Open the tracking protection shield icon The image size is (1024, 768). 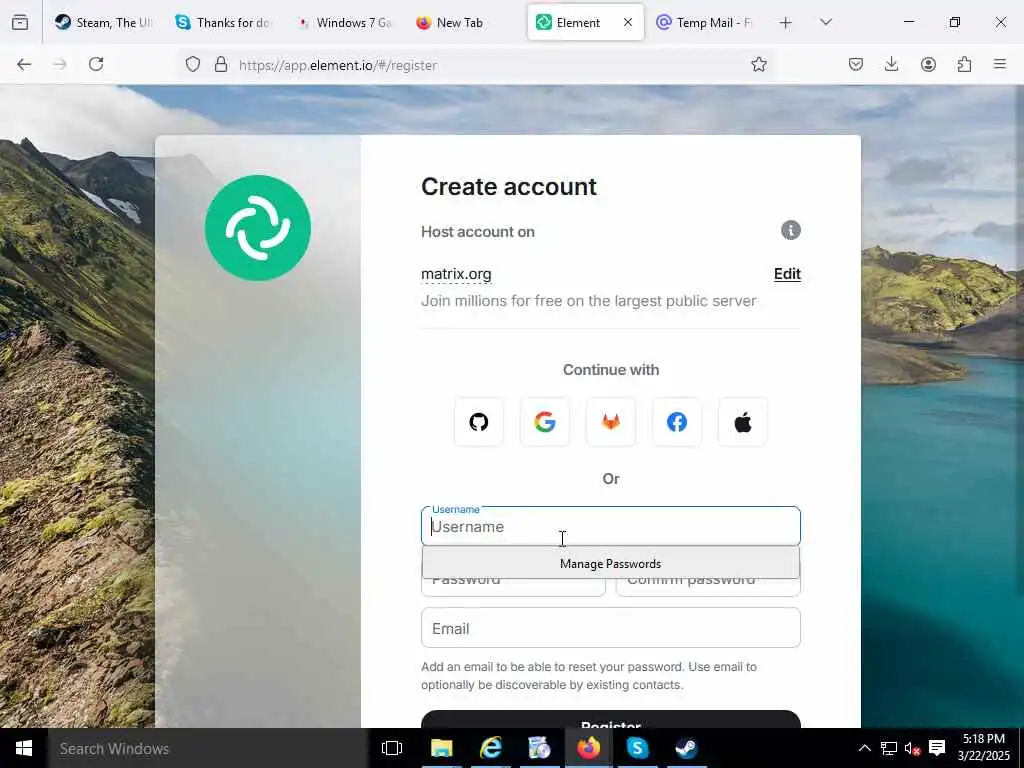[x=193, y=64]
